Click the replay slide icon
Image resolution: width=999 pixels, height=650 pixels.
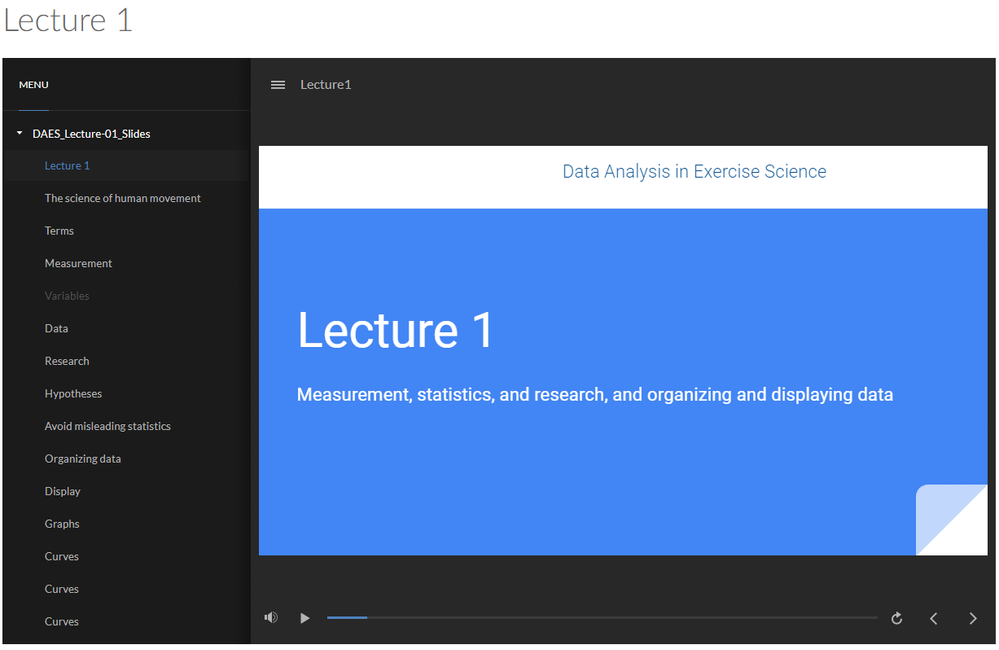[897, 618]
